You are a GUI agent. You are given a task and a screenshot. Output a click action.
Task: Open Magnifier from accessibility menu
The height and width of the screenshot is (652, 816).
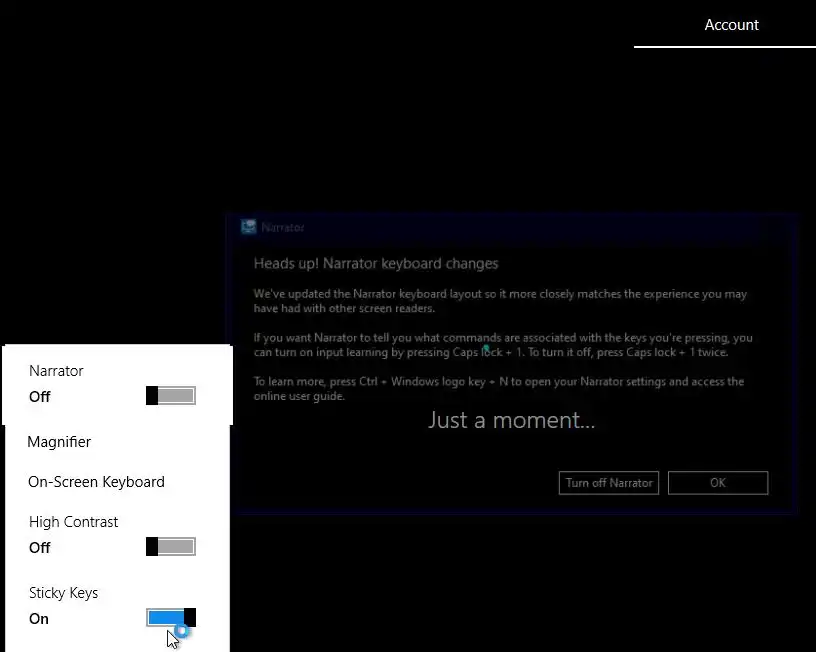[59, 442]
